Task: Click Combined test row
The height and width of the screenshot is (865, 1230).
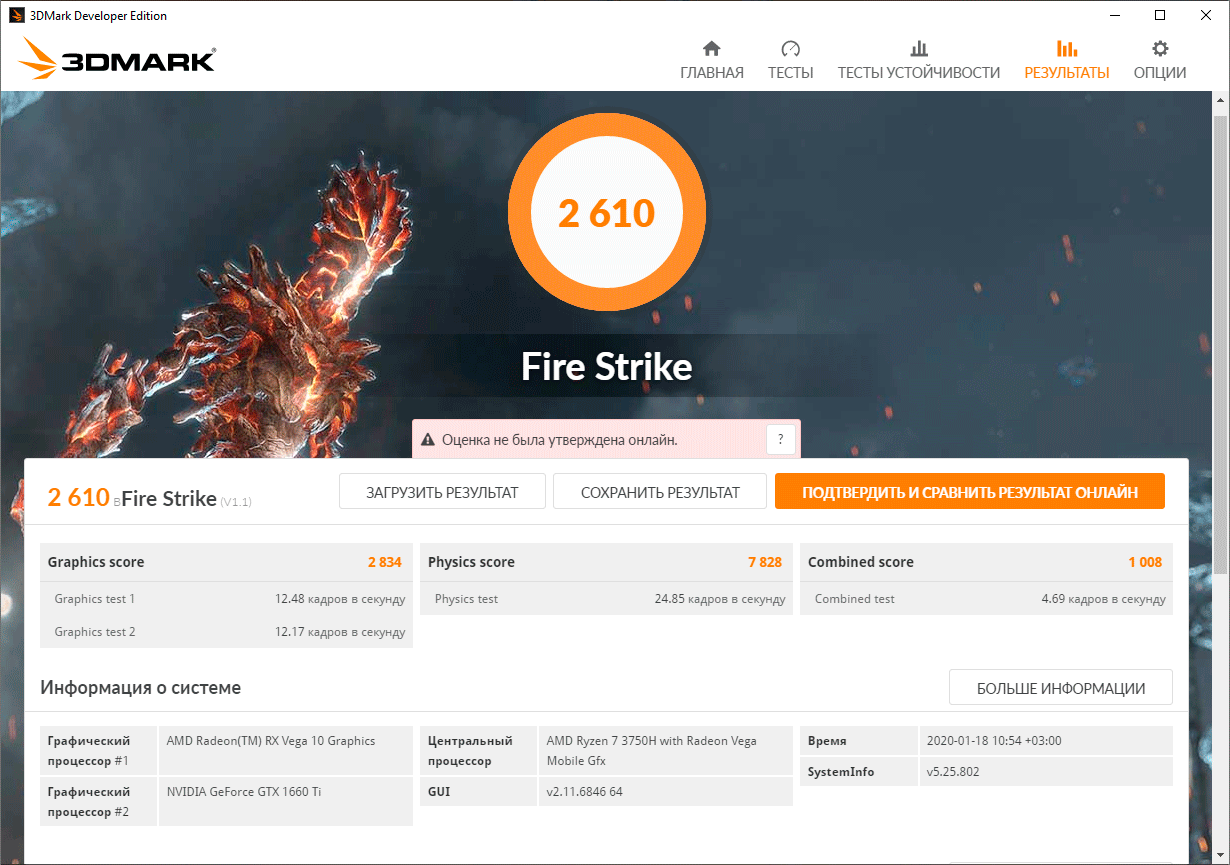Action: (x=987, y=599)
